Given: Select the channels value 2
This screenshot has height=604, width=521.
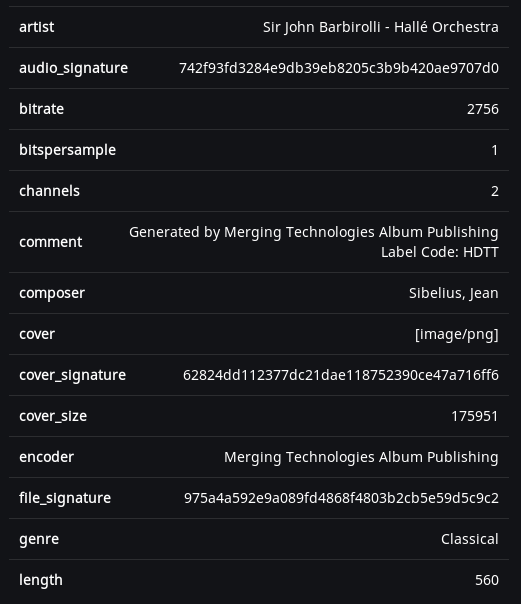Looking at the screenshot, I should click(x=495, y=191).
